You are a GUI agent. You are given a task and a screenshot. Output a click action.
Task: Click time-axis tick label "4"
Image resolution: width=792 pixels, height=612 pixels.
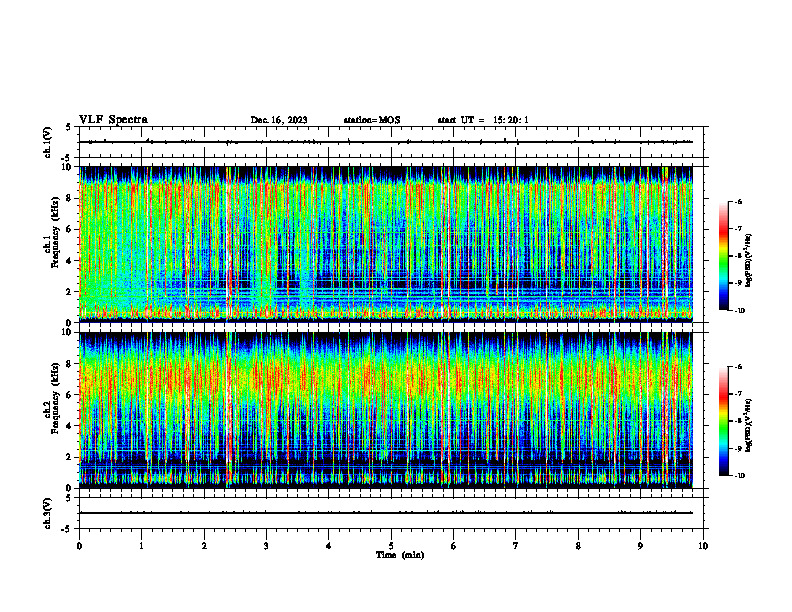tap(328, 546)
